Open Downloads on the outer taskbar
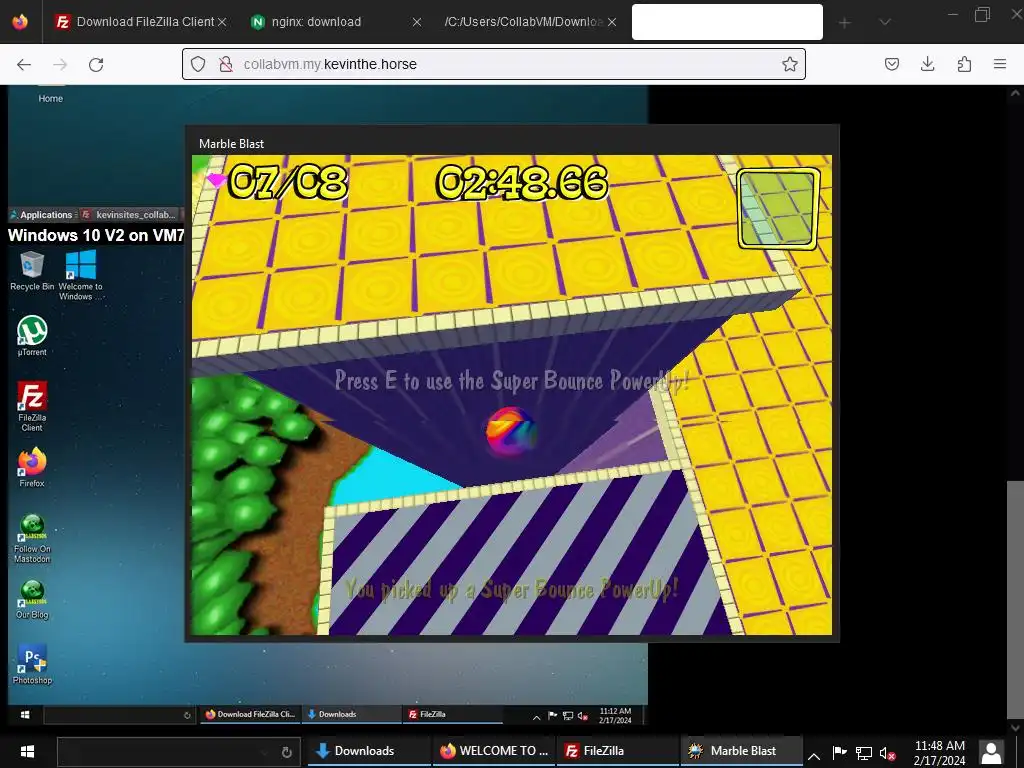 [x=368, y=751]
